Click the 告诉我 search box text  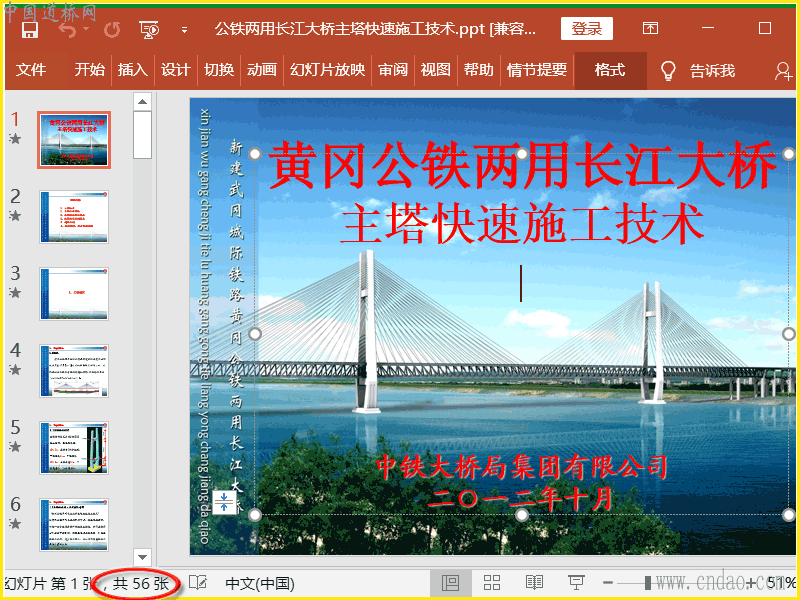coord(713,70)
